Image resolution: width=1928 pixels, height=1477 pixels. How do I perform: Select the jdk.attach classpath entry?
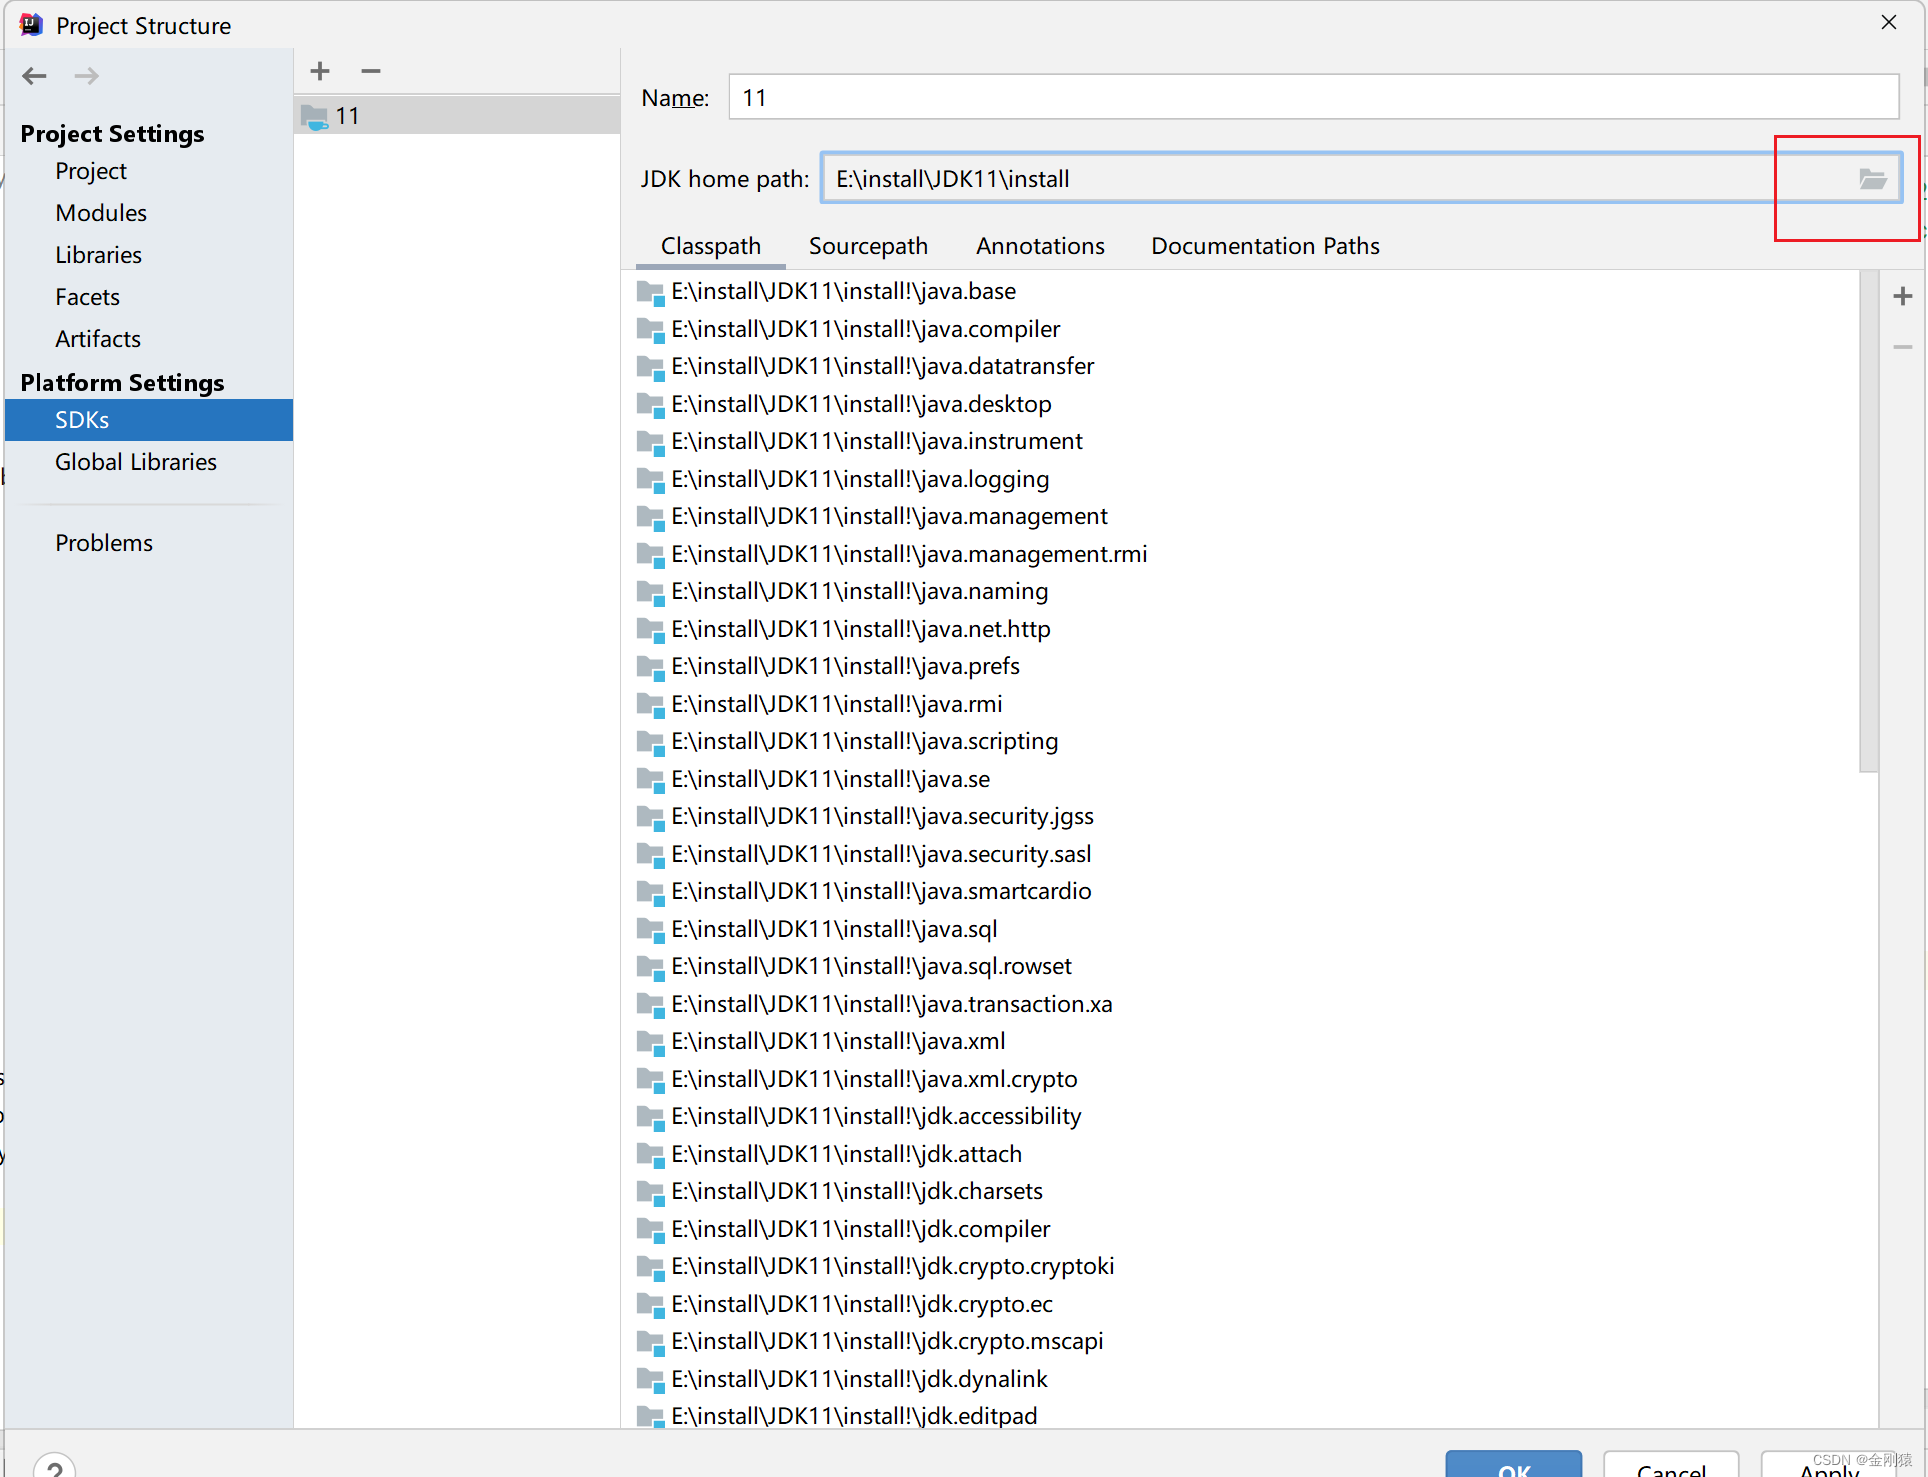(1246, 1154)
